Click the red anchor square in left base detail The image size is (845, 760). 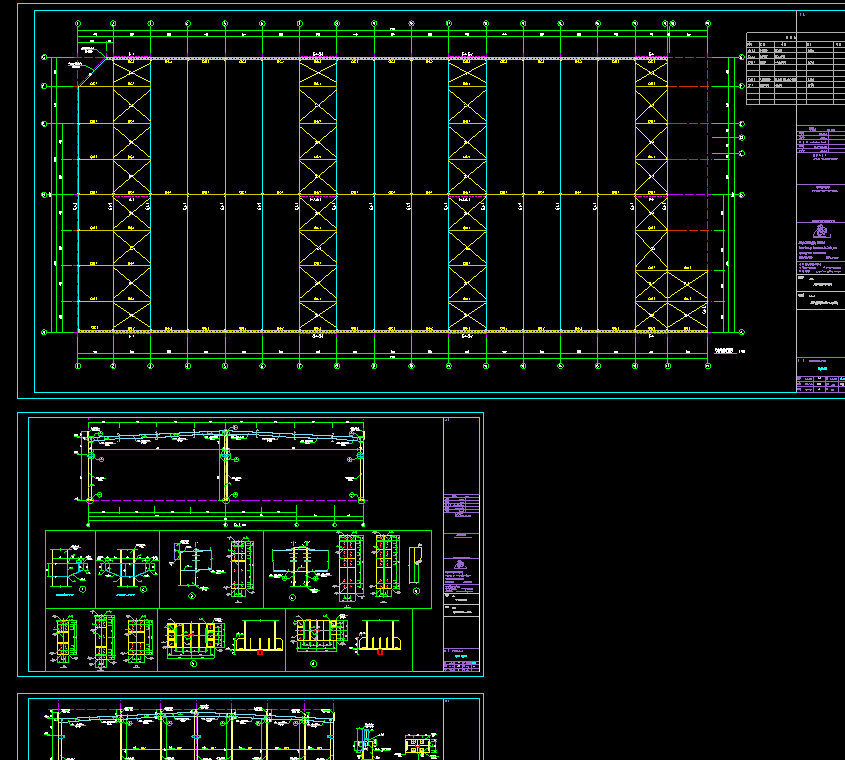(x=260, y=652)
